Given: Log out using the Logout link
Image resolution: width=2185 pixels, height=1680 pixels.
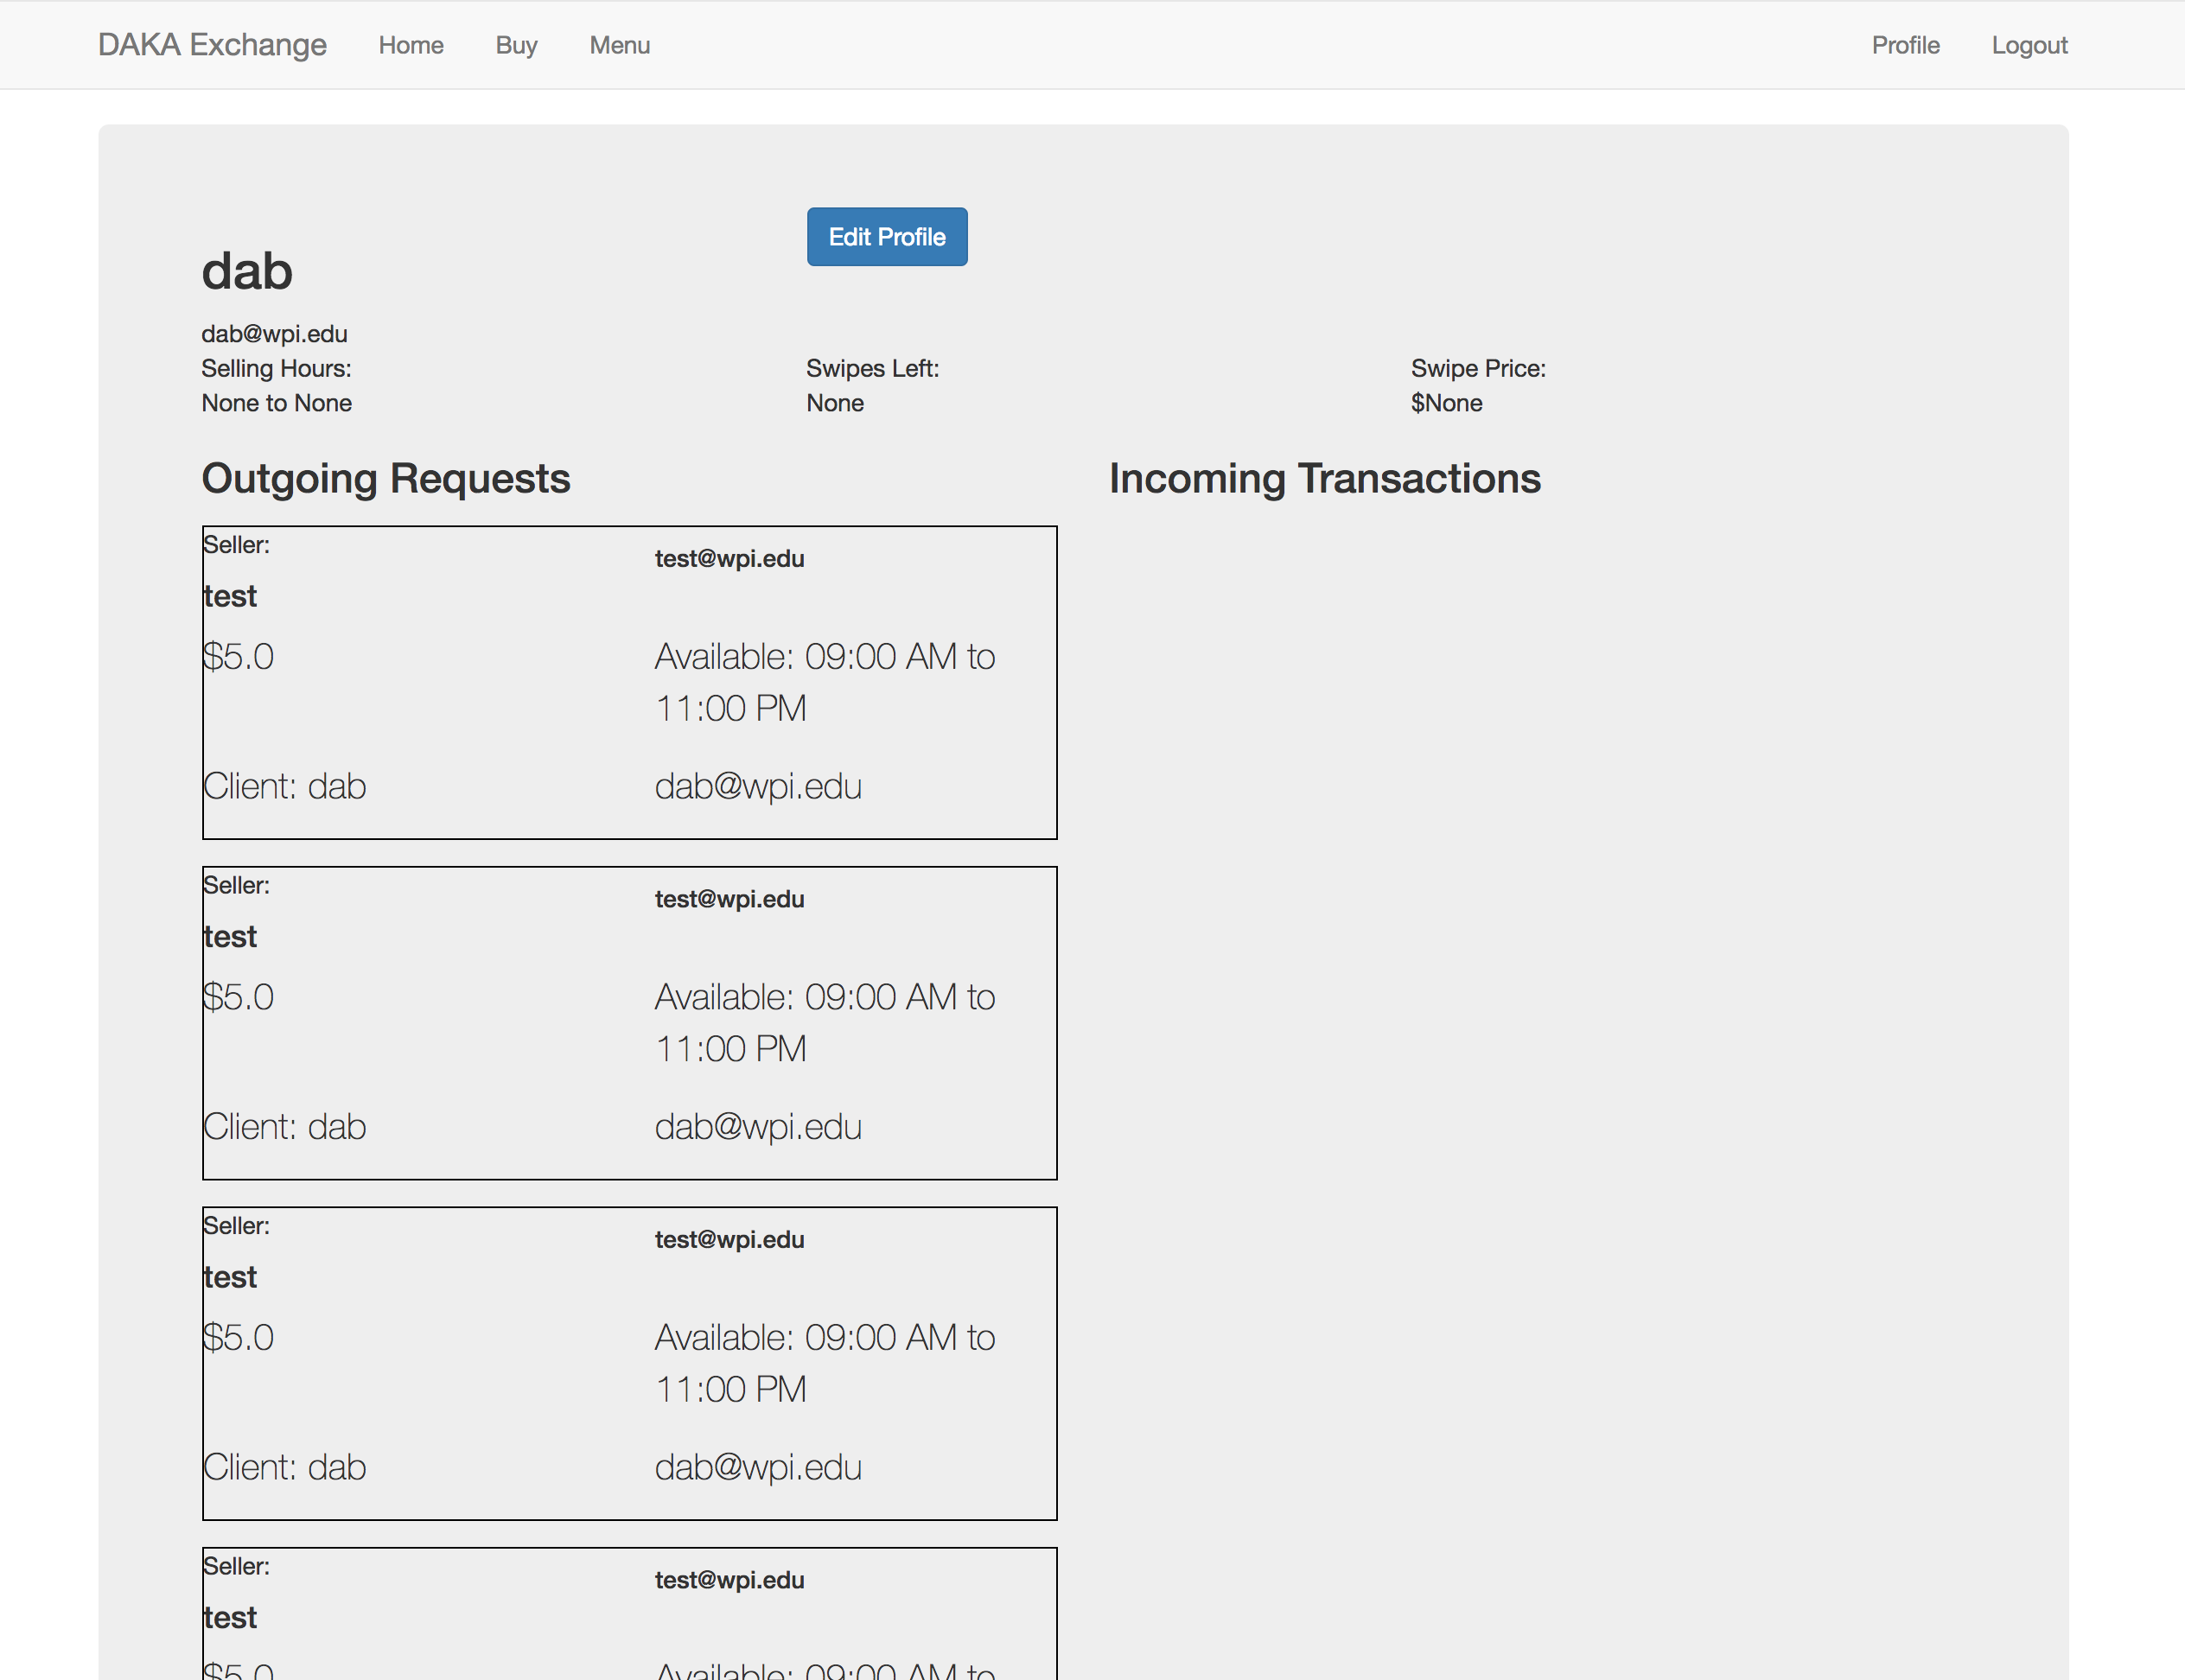Looking at the screenshot, I should click(x=2029, y=45).
